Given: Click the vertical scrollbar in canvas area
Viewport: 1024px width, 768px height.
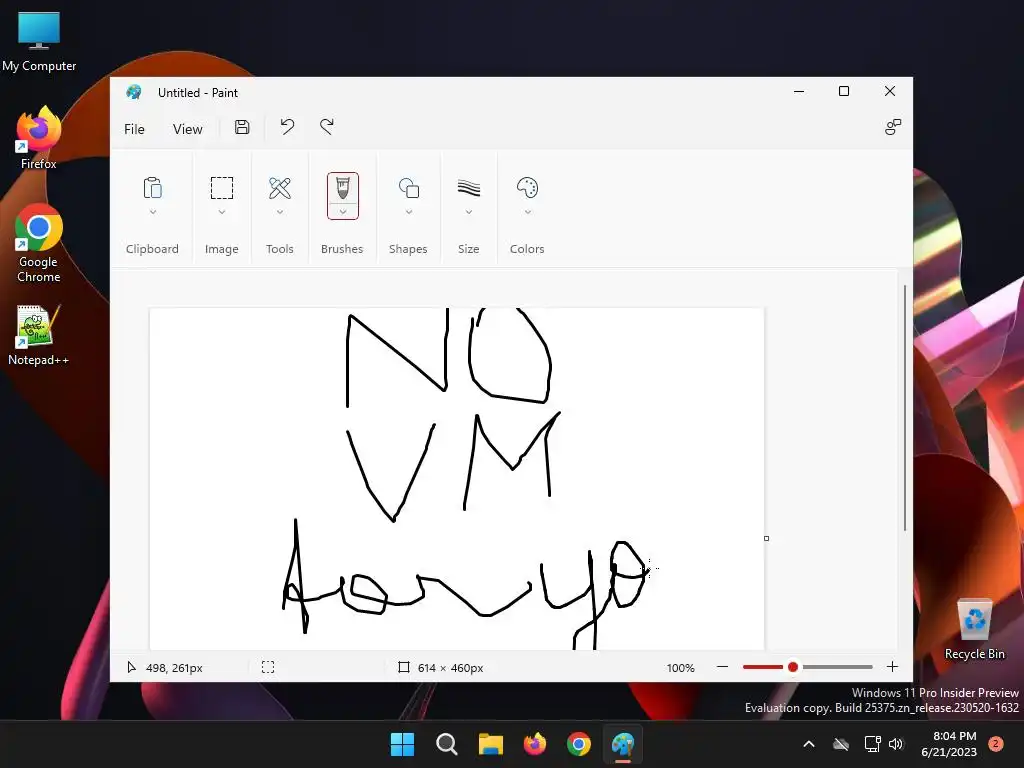Looking at the screenshot, I should pos(905,408).
